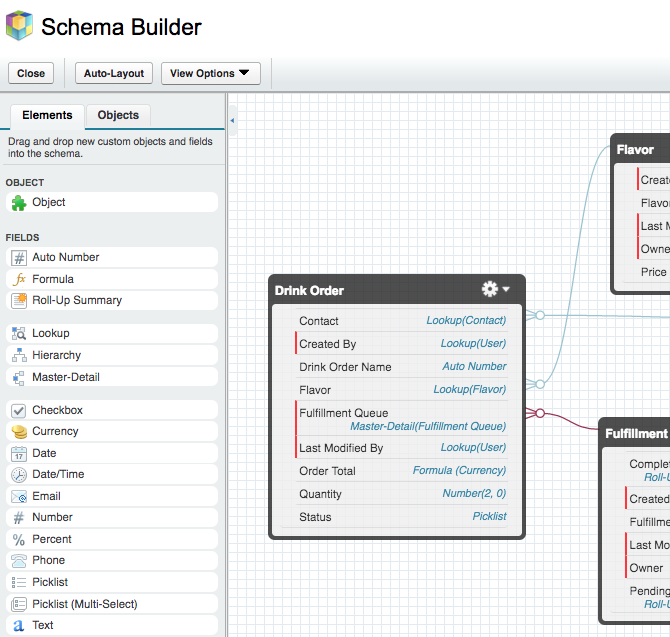Click the Formula fx icon
This screenshot has width=670, height=637.
(x=18, y=279)
